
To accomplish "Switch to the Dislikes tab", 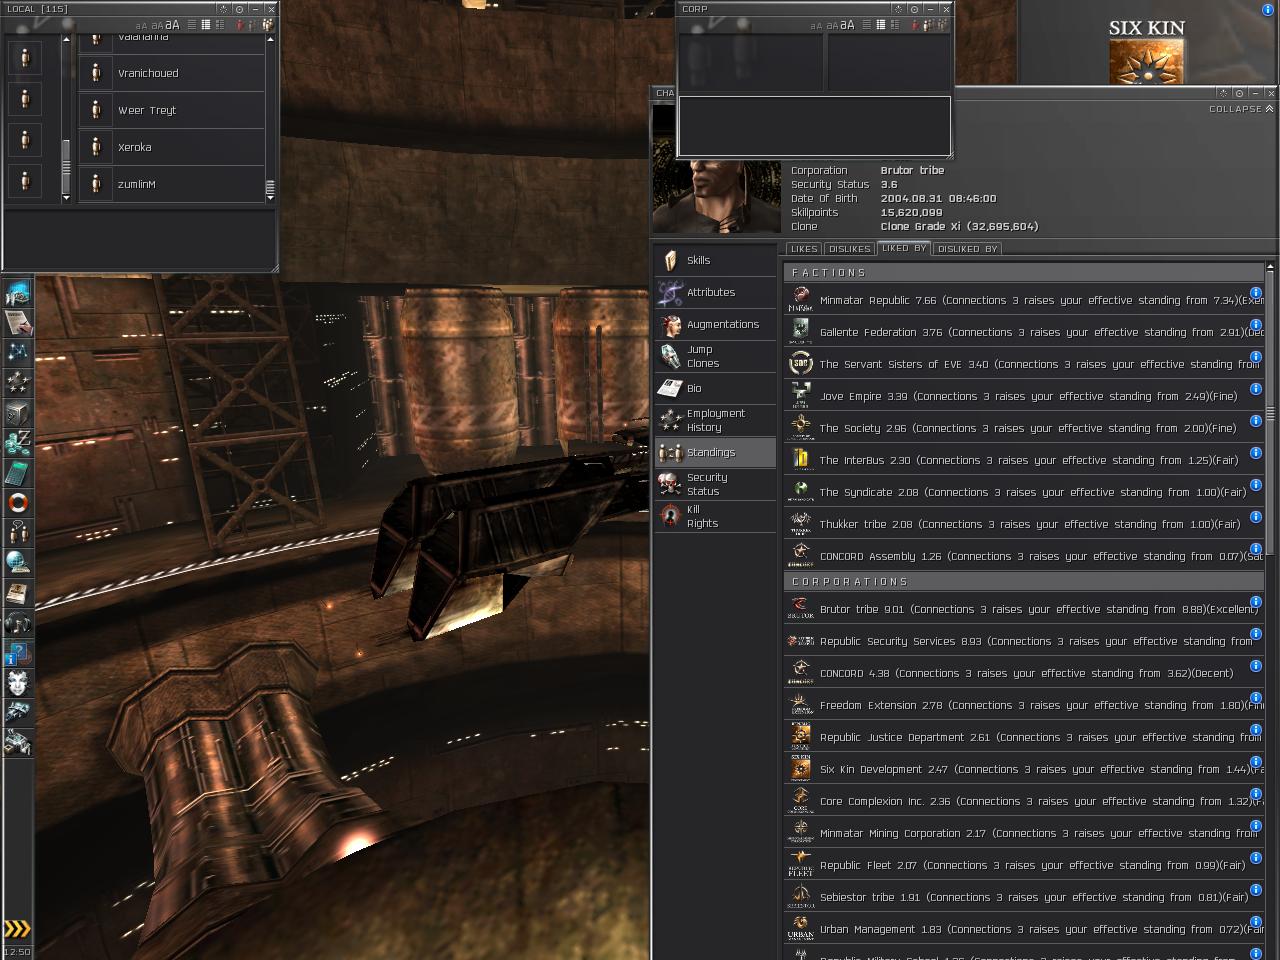I will pos(849,249).
